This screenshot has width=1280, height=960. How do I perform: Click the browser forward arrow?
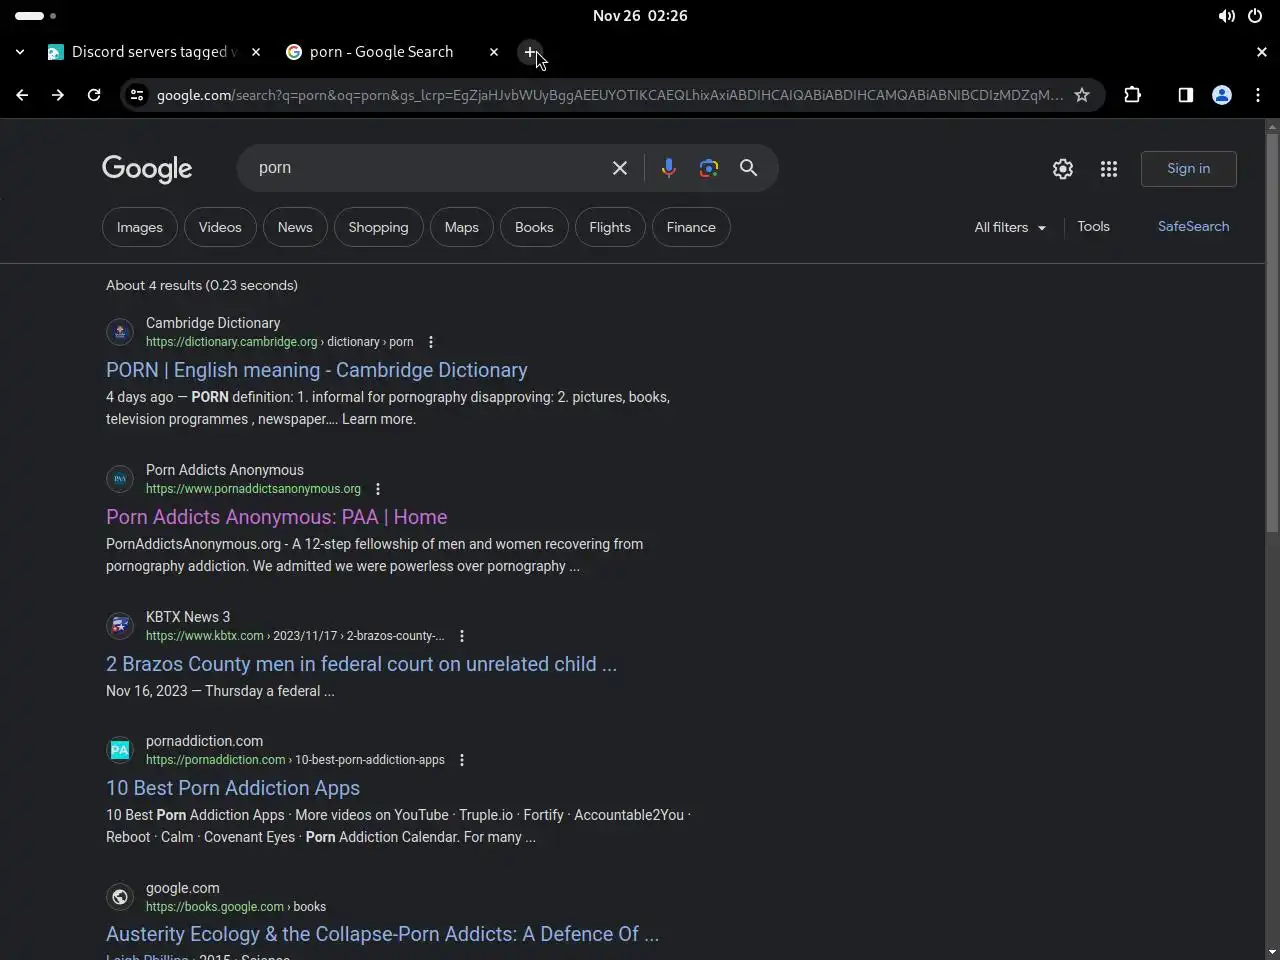point(58,95)
